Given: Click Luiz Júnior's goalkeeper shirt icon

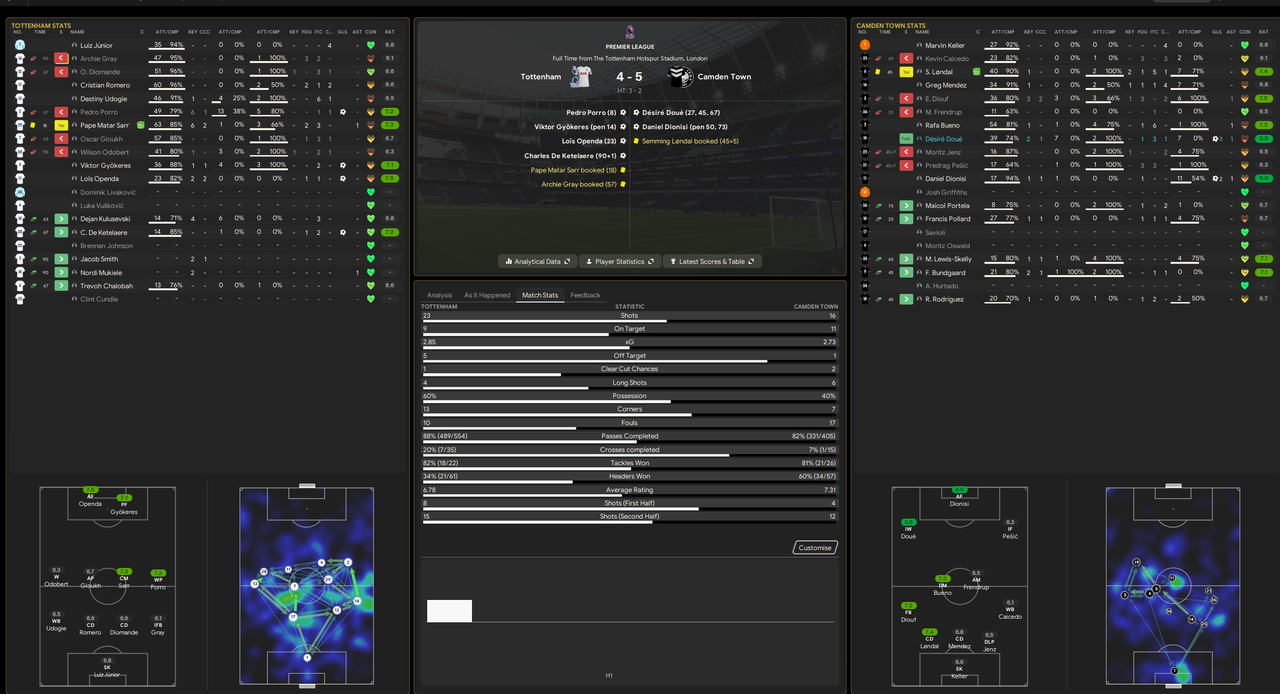Looking at the screenshot, I should pyautogui.click(x=19, y=45).
